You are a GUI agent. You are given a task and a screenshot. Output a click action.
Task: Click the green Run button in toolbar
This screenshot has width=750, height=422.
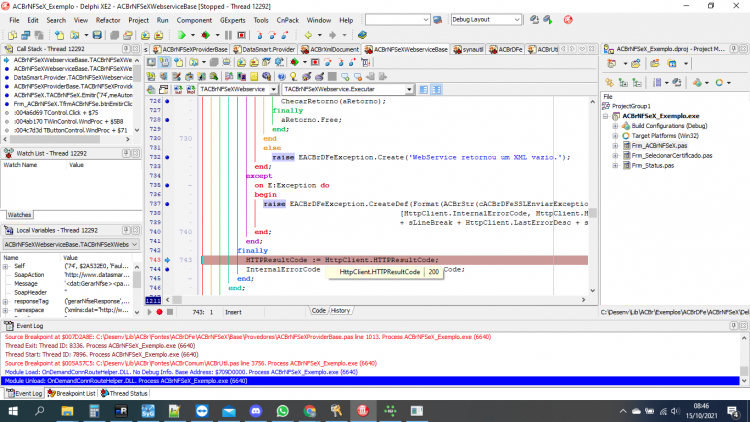pyautogui.click(x=181, y=35)
